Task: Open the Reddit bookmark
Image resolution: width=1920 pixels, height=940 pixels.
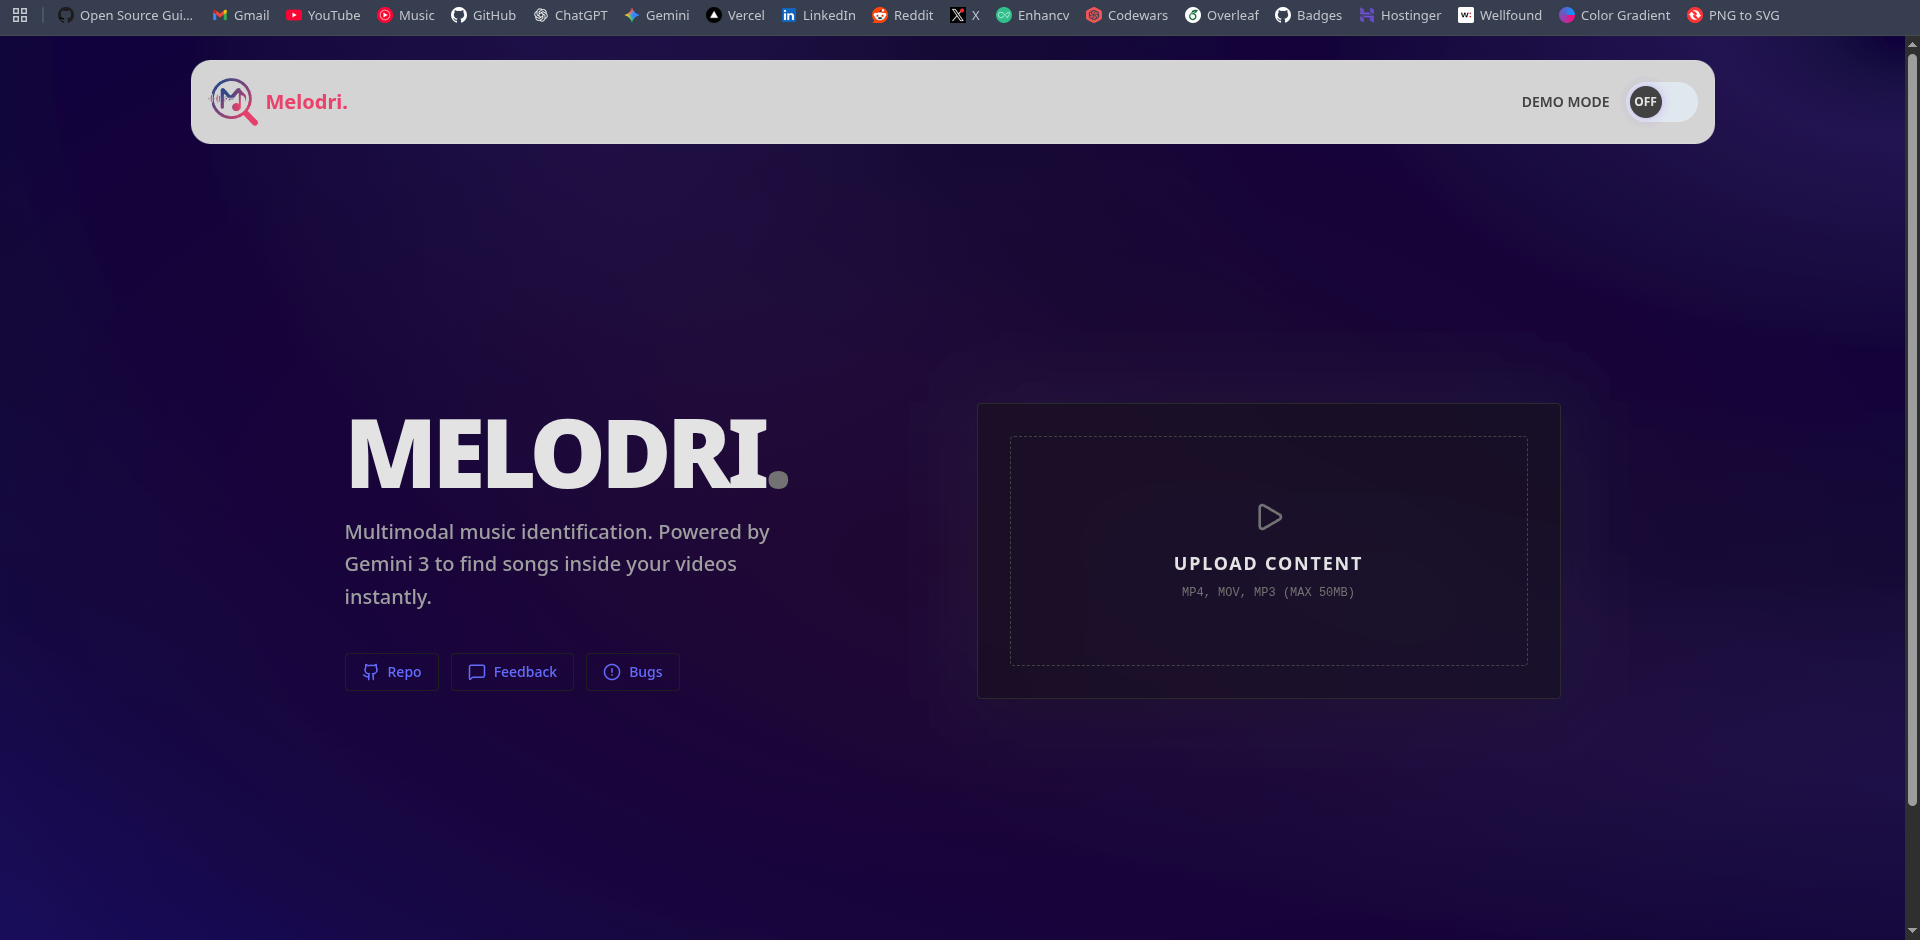Action: point(903,15)
